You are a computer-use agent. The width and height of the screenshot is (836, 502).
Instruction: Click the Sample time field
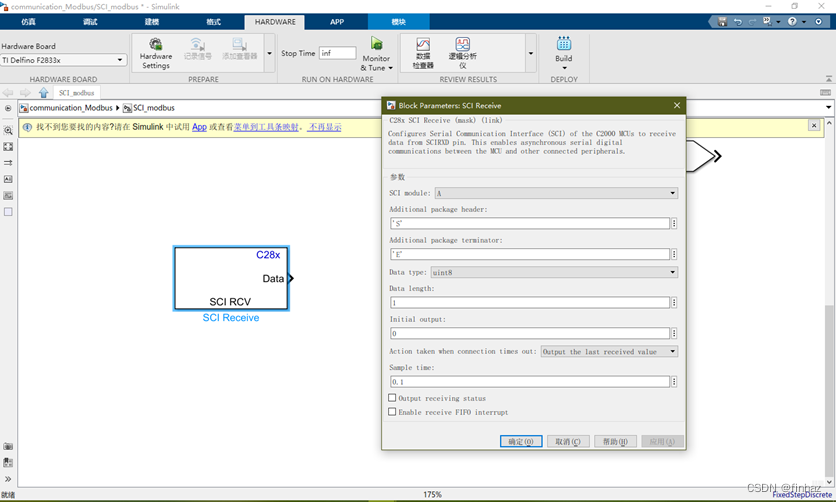pyautogui.click(x=529, y=382)
